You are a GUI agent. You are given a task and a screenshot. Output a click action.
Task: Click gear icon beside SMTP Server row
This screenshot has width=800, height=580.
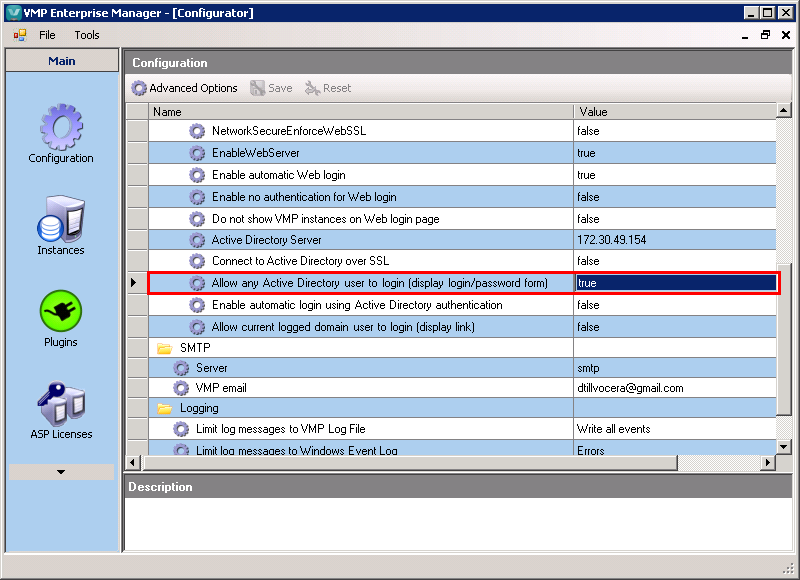[181, 368]
